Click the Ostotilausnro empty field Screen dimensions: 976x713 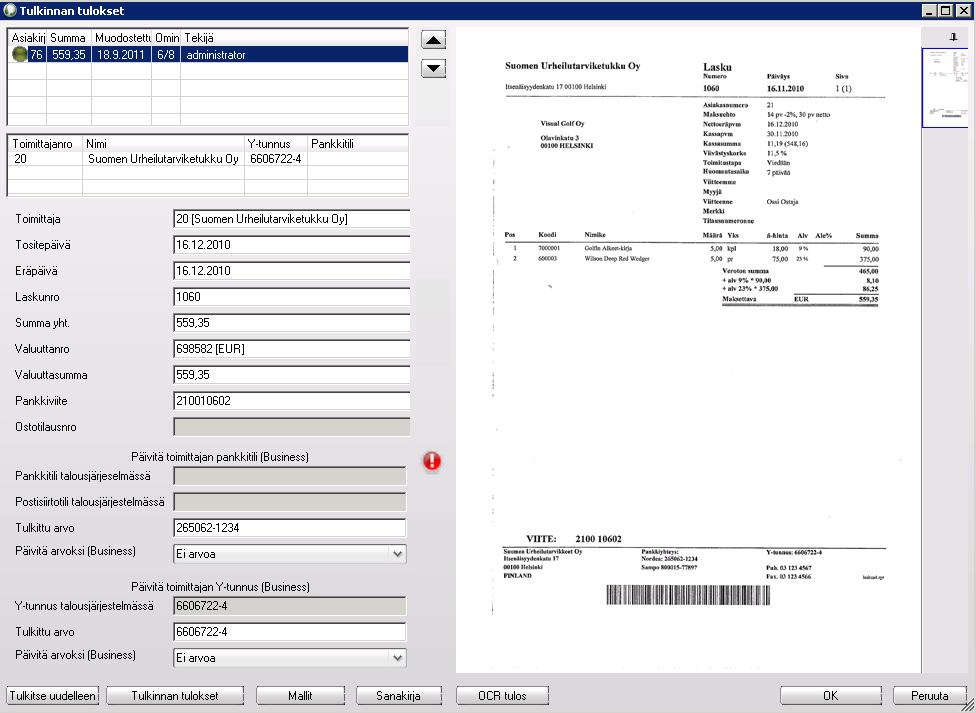coord(291,427)
